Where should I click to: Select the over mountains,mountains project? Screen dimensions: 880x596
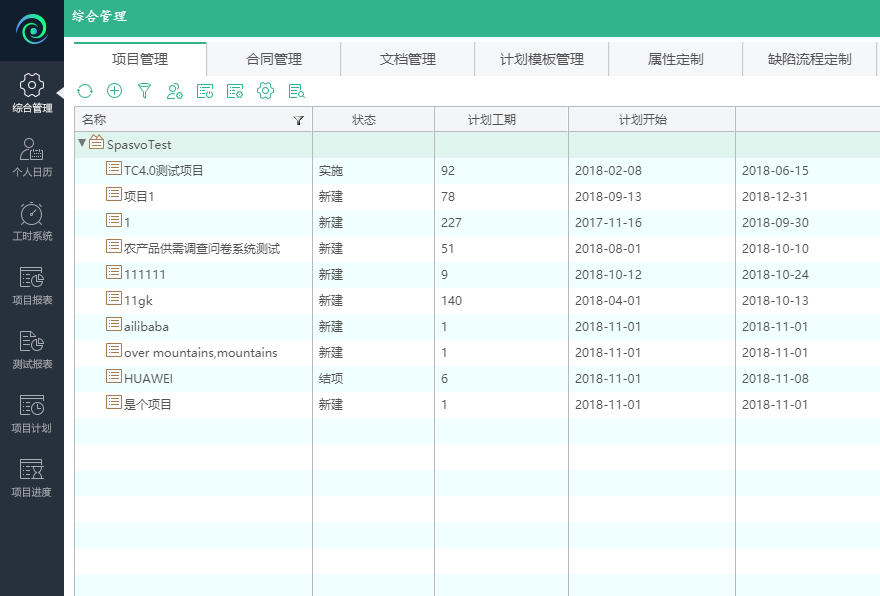pos(200,352)
